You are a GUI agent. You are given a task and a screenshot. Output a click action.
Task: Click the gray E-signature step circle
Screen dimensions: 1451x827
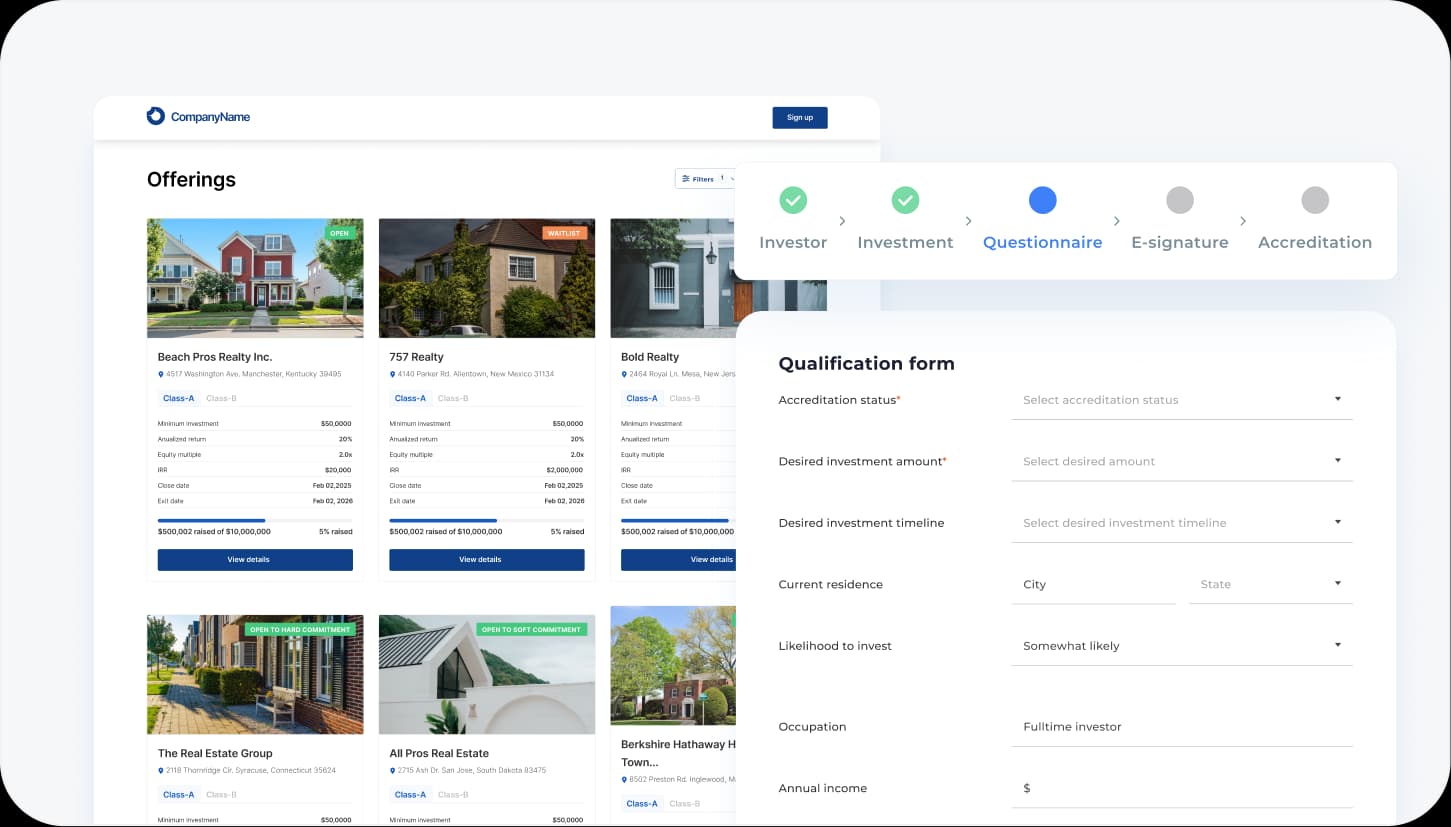1180,200
